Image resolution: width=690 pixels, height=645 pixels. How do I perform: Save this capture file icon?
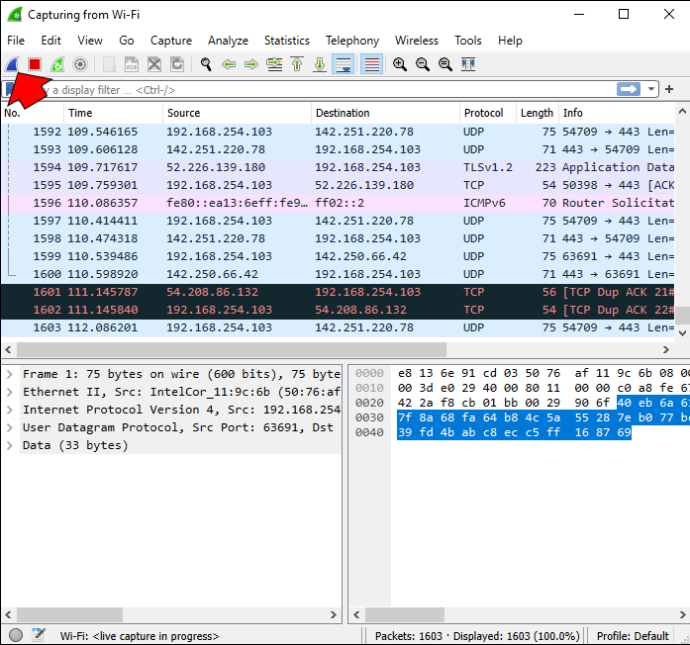(132, 65)
